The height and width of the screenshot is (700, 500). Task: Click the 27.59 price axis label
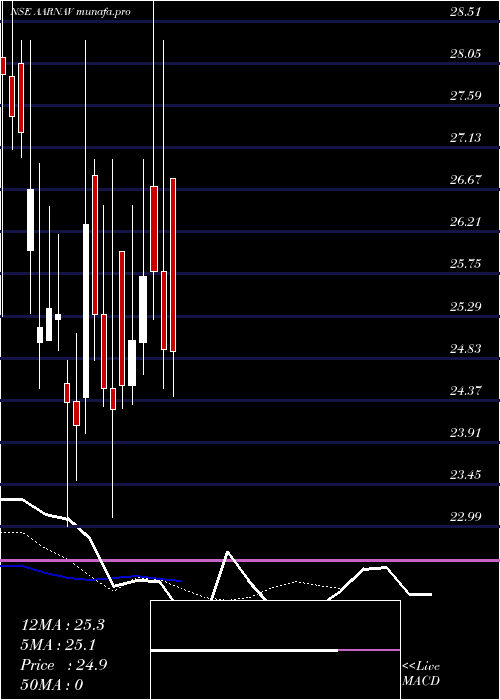(x=465, y=96)
